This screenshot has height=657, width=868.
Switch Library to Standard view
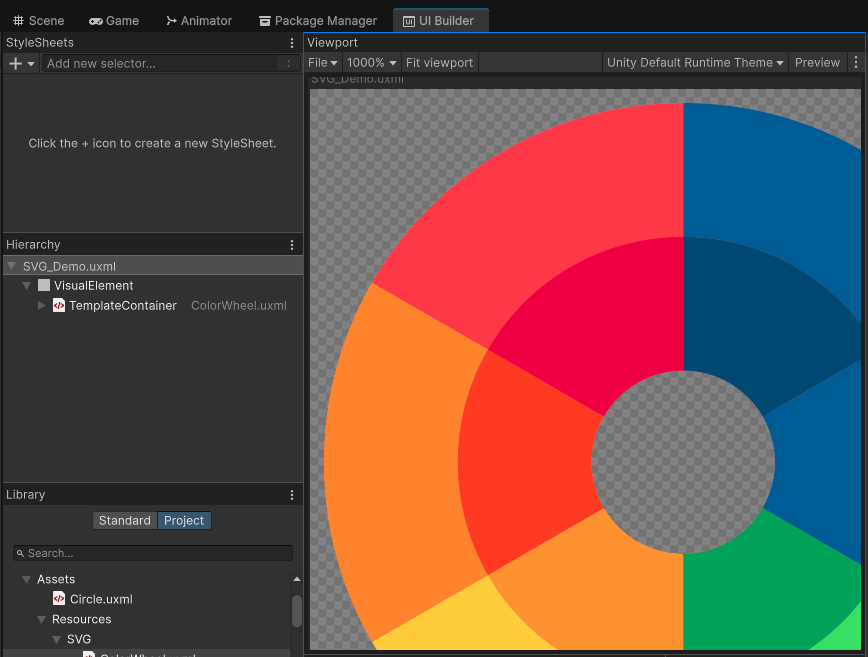[x=125, y=521]
